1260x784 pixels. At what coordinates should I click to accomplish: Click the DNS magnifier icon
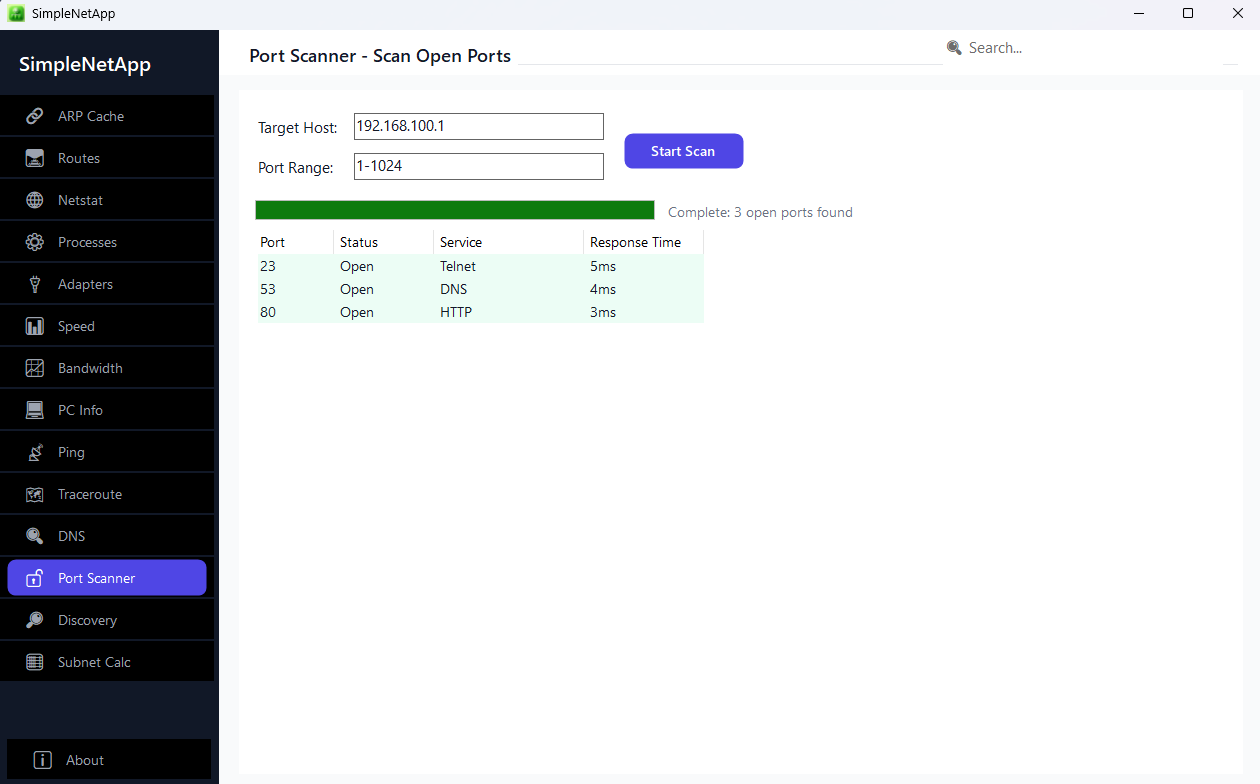[x=35, y=536]
